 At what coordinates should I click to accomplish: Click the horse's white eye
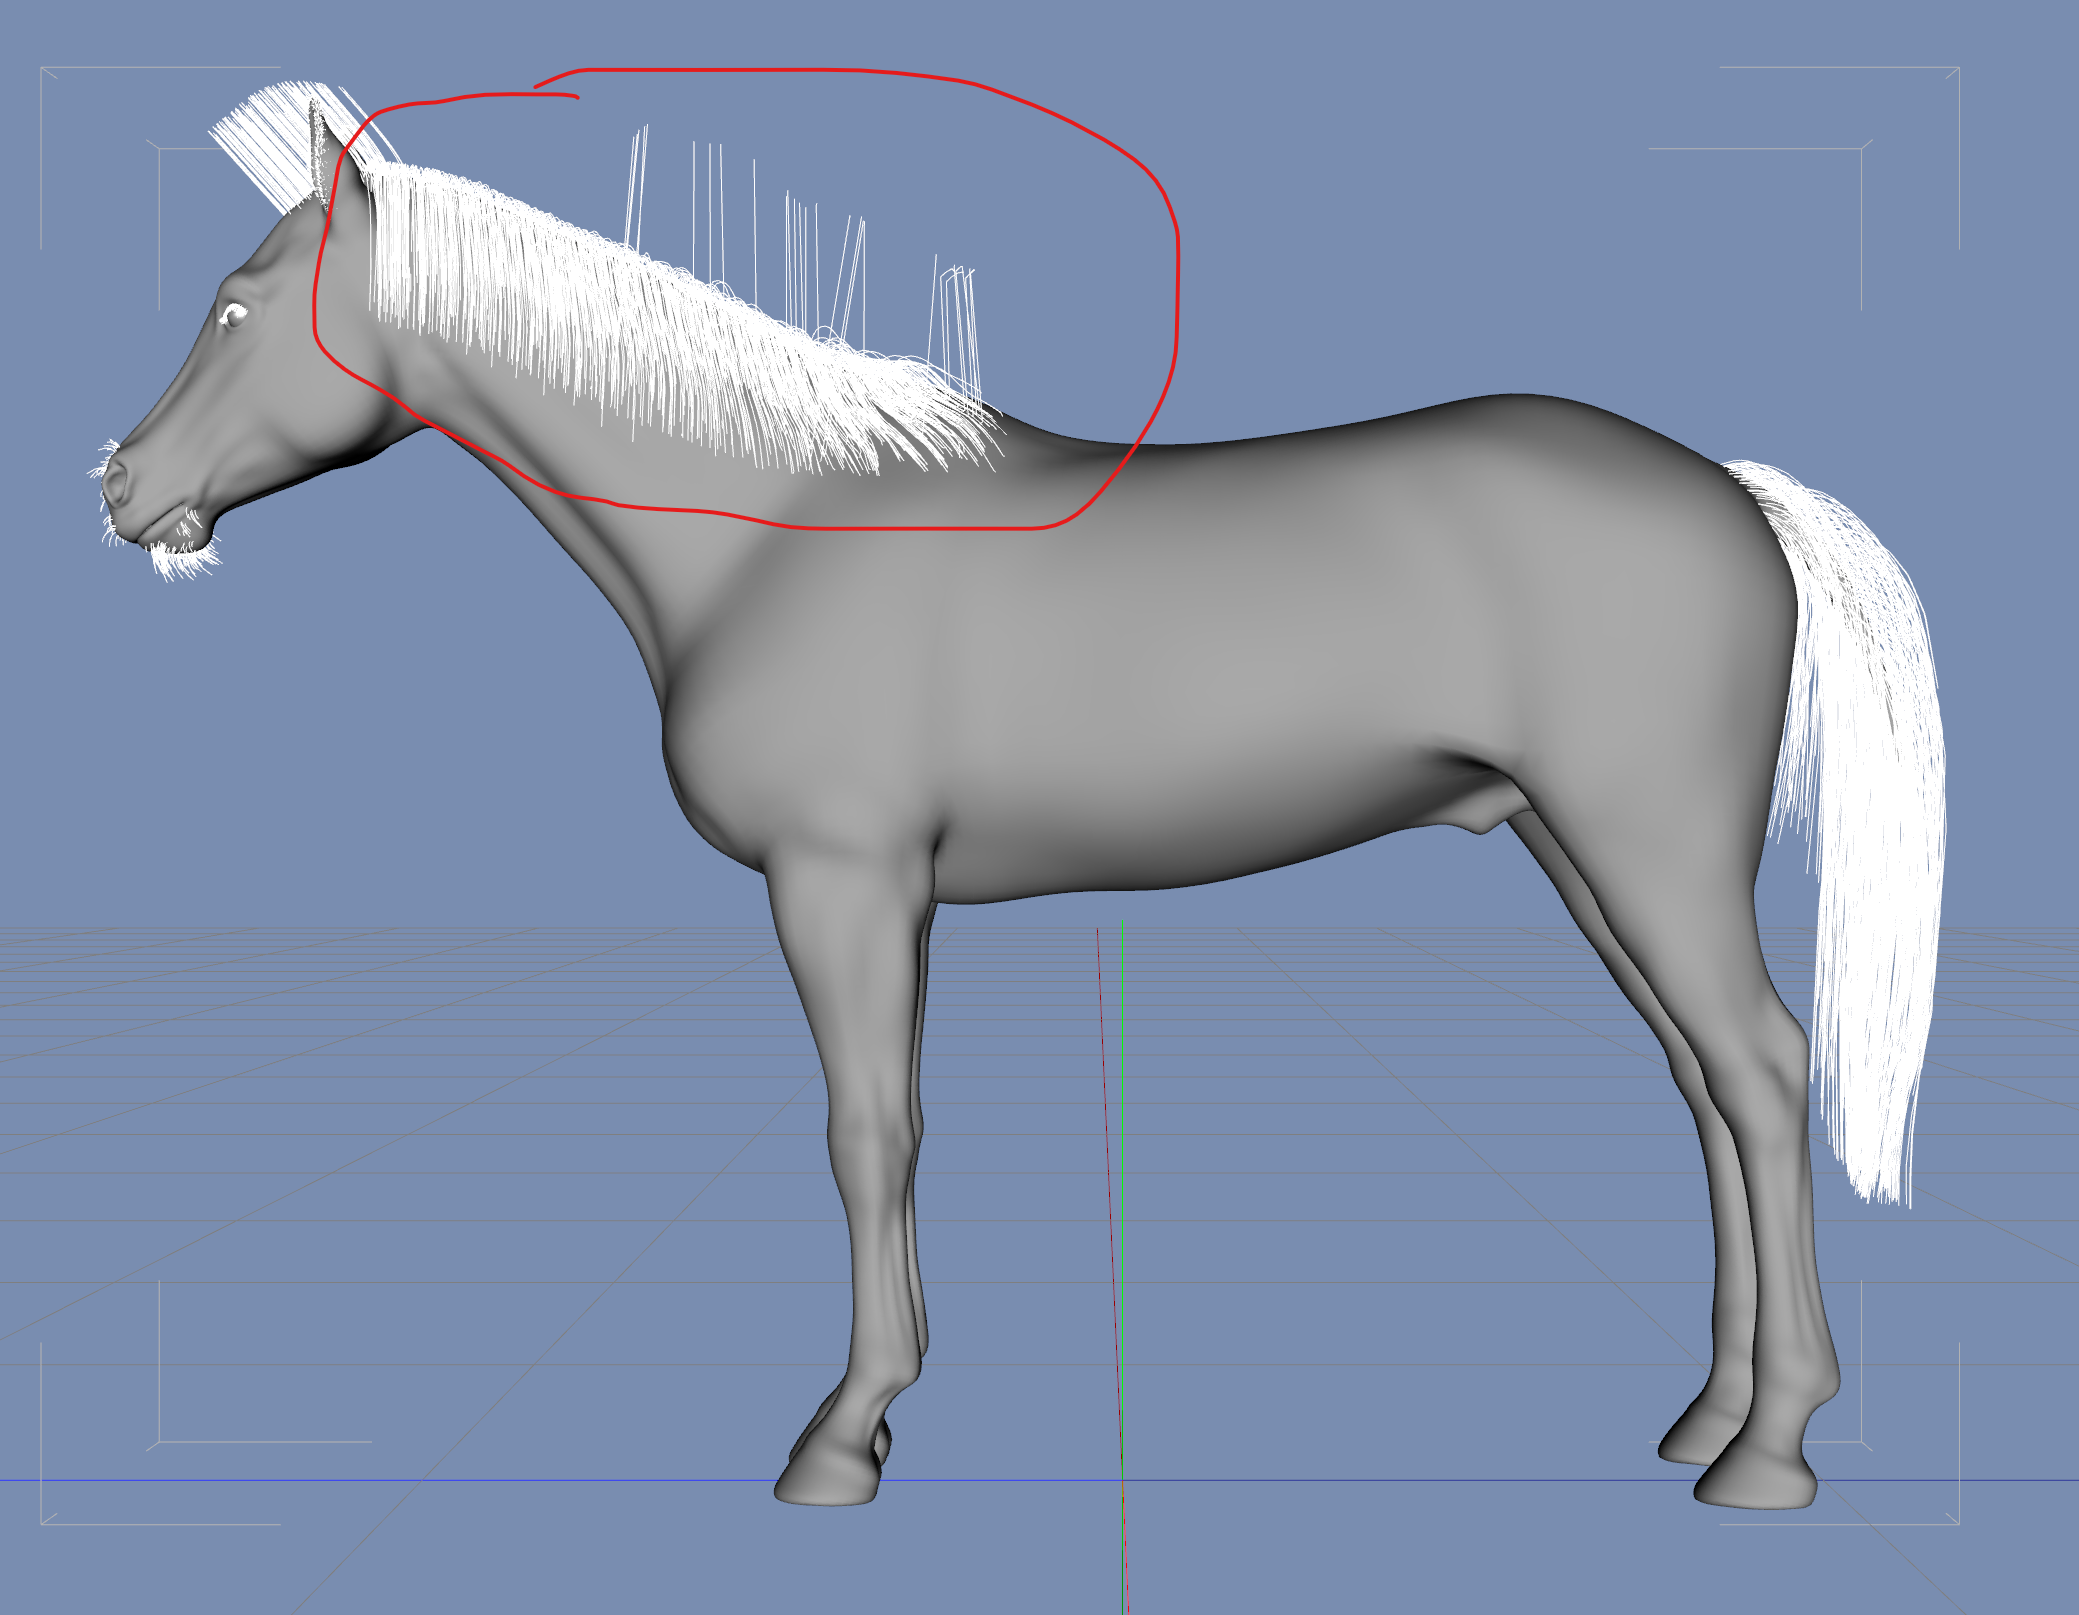[x=233, y=314]
